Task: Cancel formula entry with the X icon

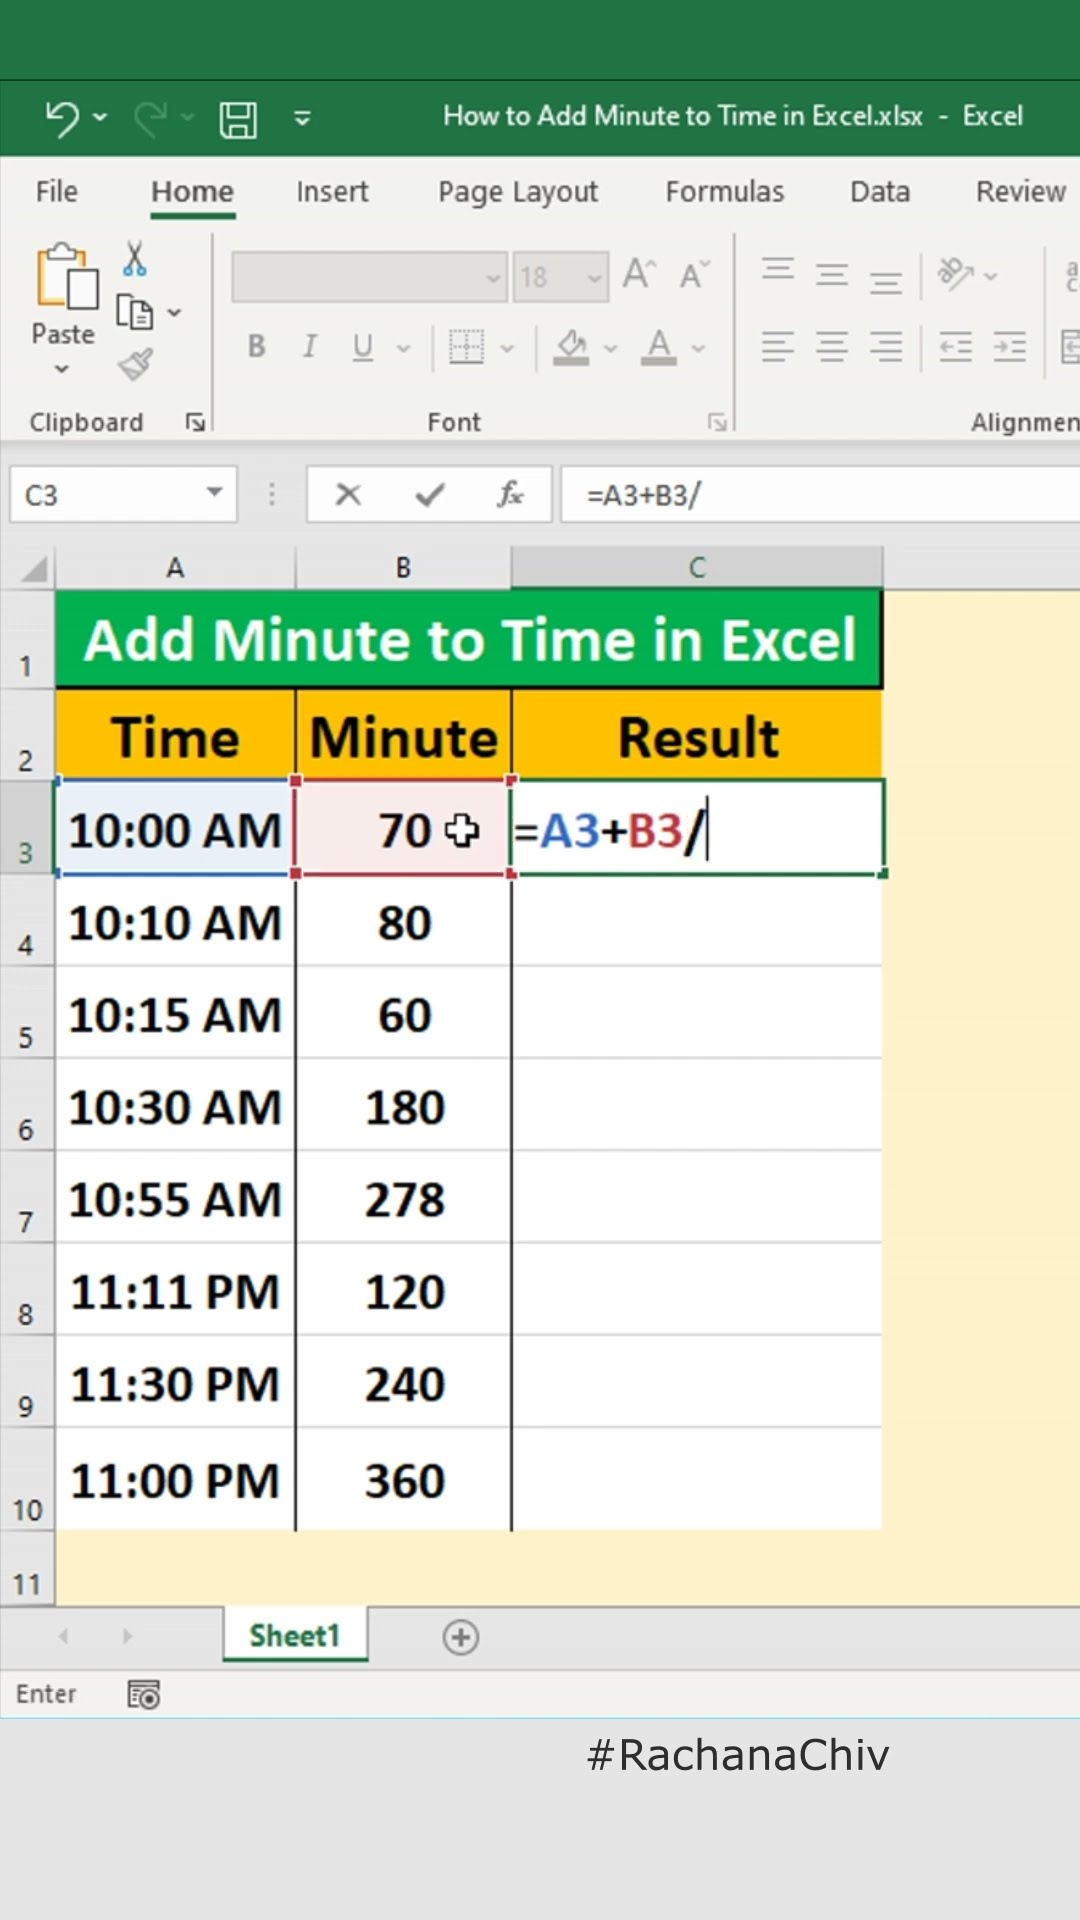Action: point(348,494)
